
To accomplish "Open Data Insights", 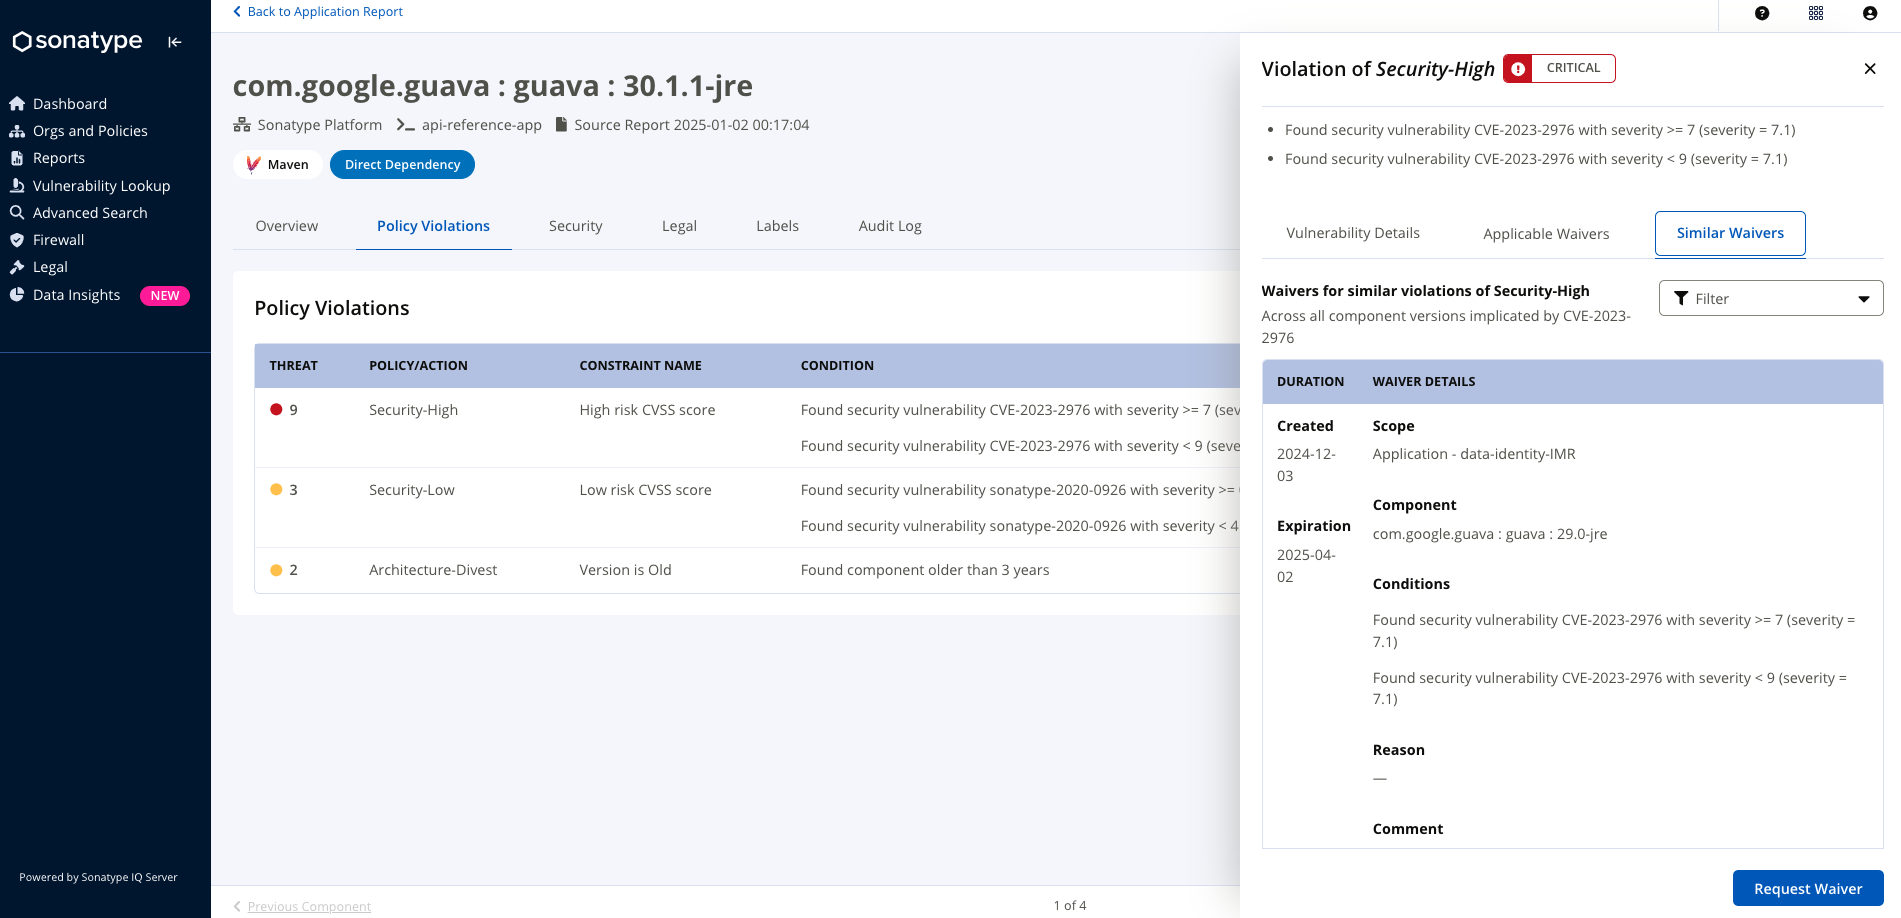I will click(76, 295).
